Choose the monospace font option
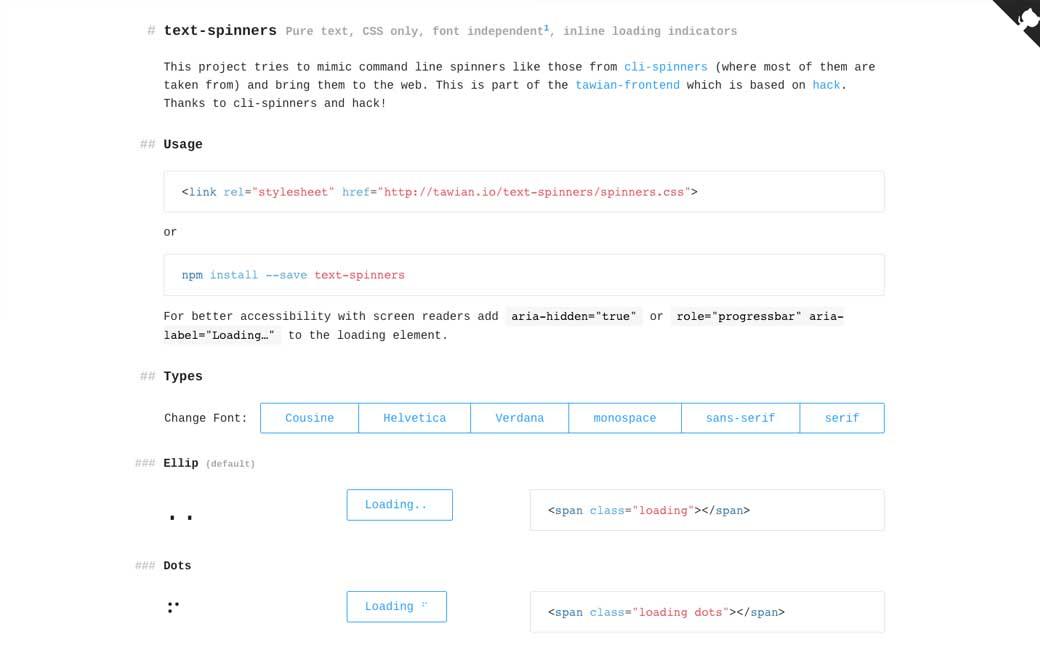 pyautogui.click(x=624, y=418)
